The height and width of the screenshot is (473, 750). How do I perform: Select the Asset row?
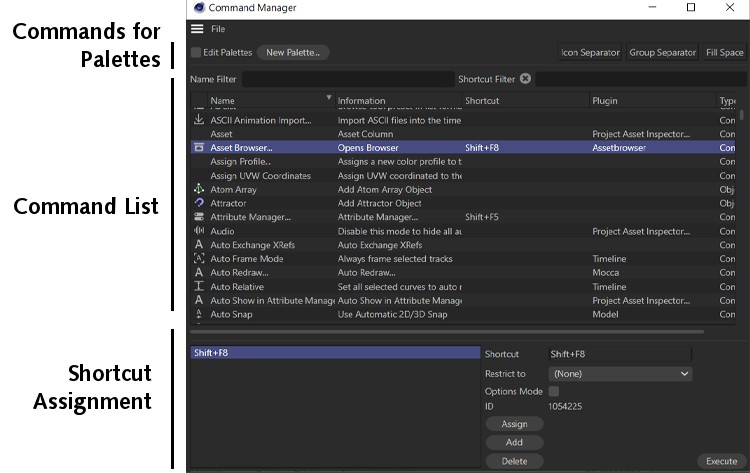[x=463, y=134]
